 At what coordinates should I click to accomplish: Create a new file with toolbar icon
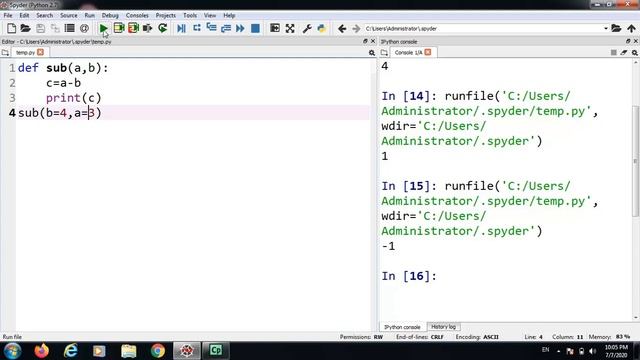(11, 28)
